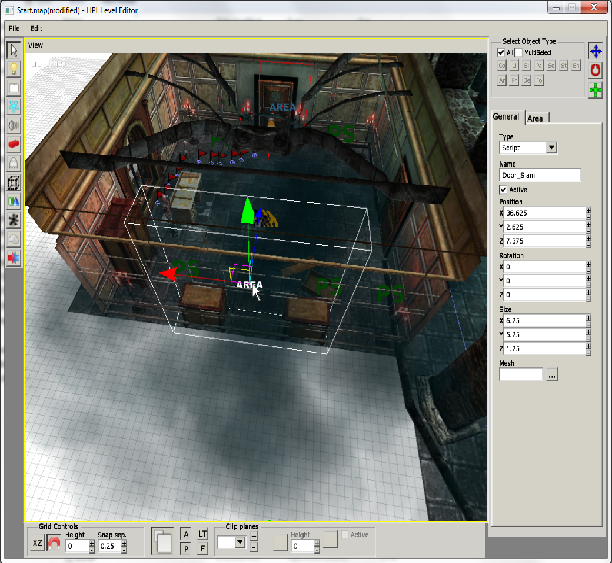Click the blue move gizmo icon

(596, 51)
